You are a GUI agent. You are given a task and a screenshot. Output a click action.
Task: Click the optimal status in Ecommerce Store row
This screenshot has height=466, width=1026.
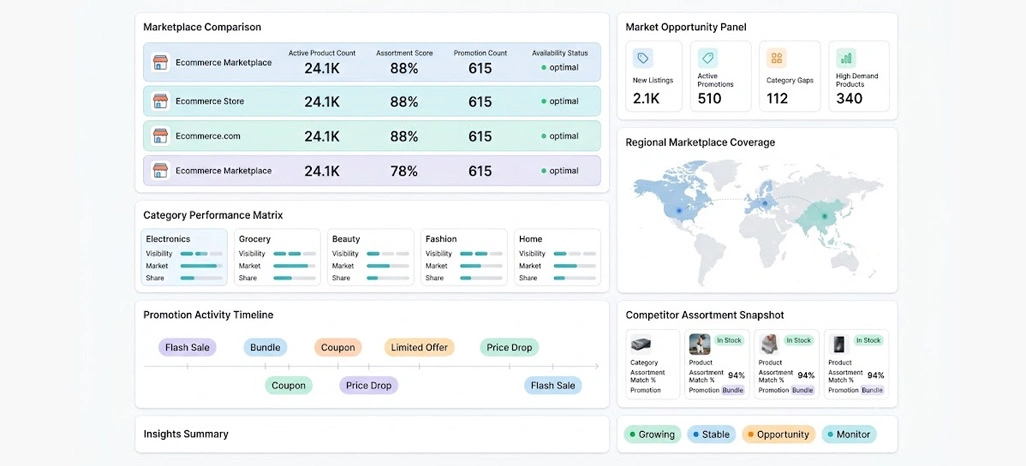(559, 101)
